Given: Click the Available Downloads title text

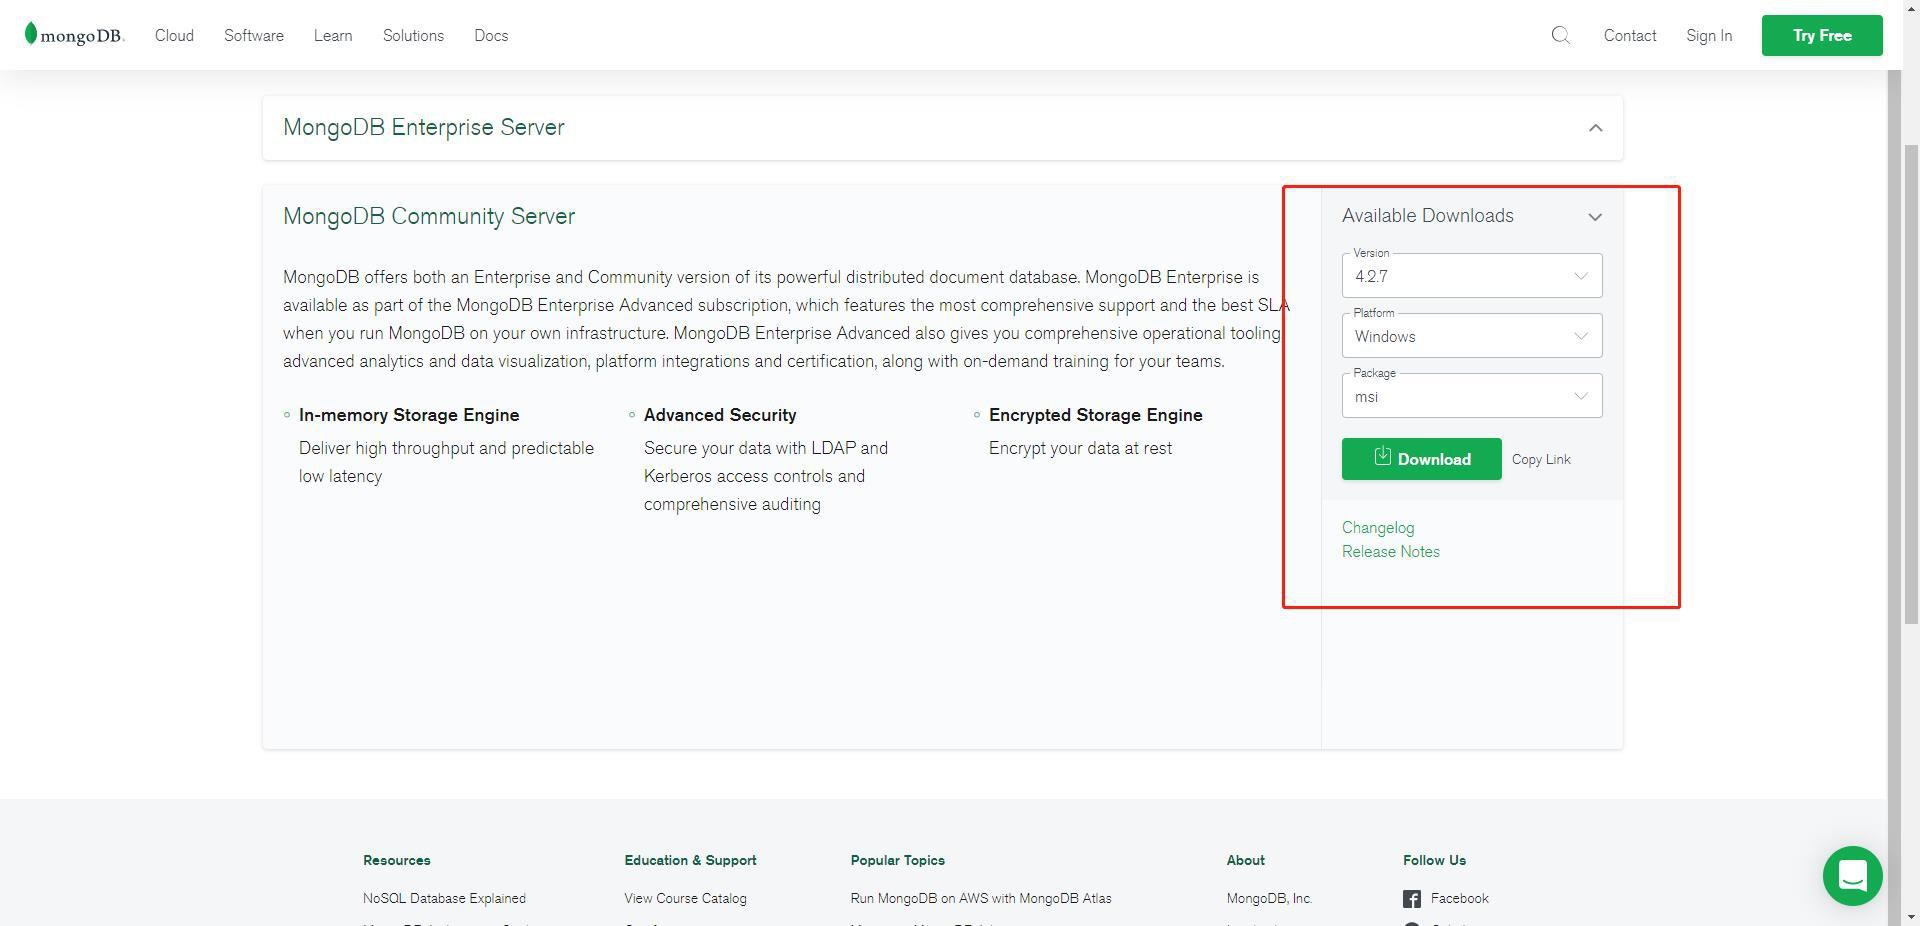Looking at the screenshot, I should (1427, 216).
